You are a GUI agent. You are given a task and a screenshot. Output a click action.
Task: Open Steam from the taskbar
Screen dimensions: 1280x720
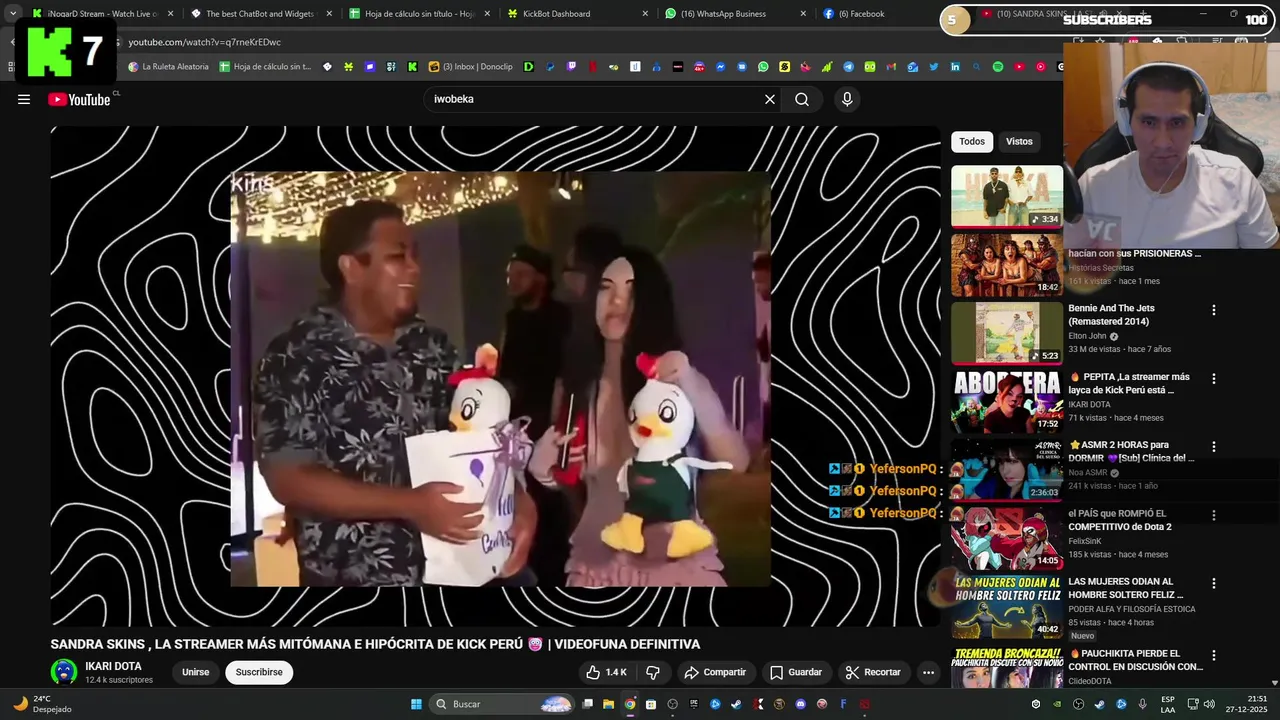pos(736,704)
